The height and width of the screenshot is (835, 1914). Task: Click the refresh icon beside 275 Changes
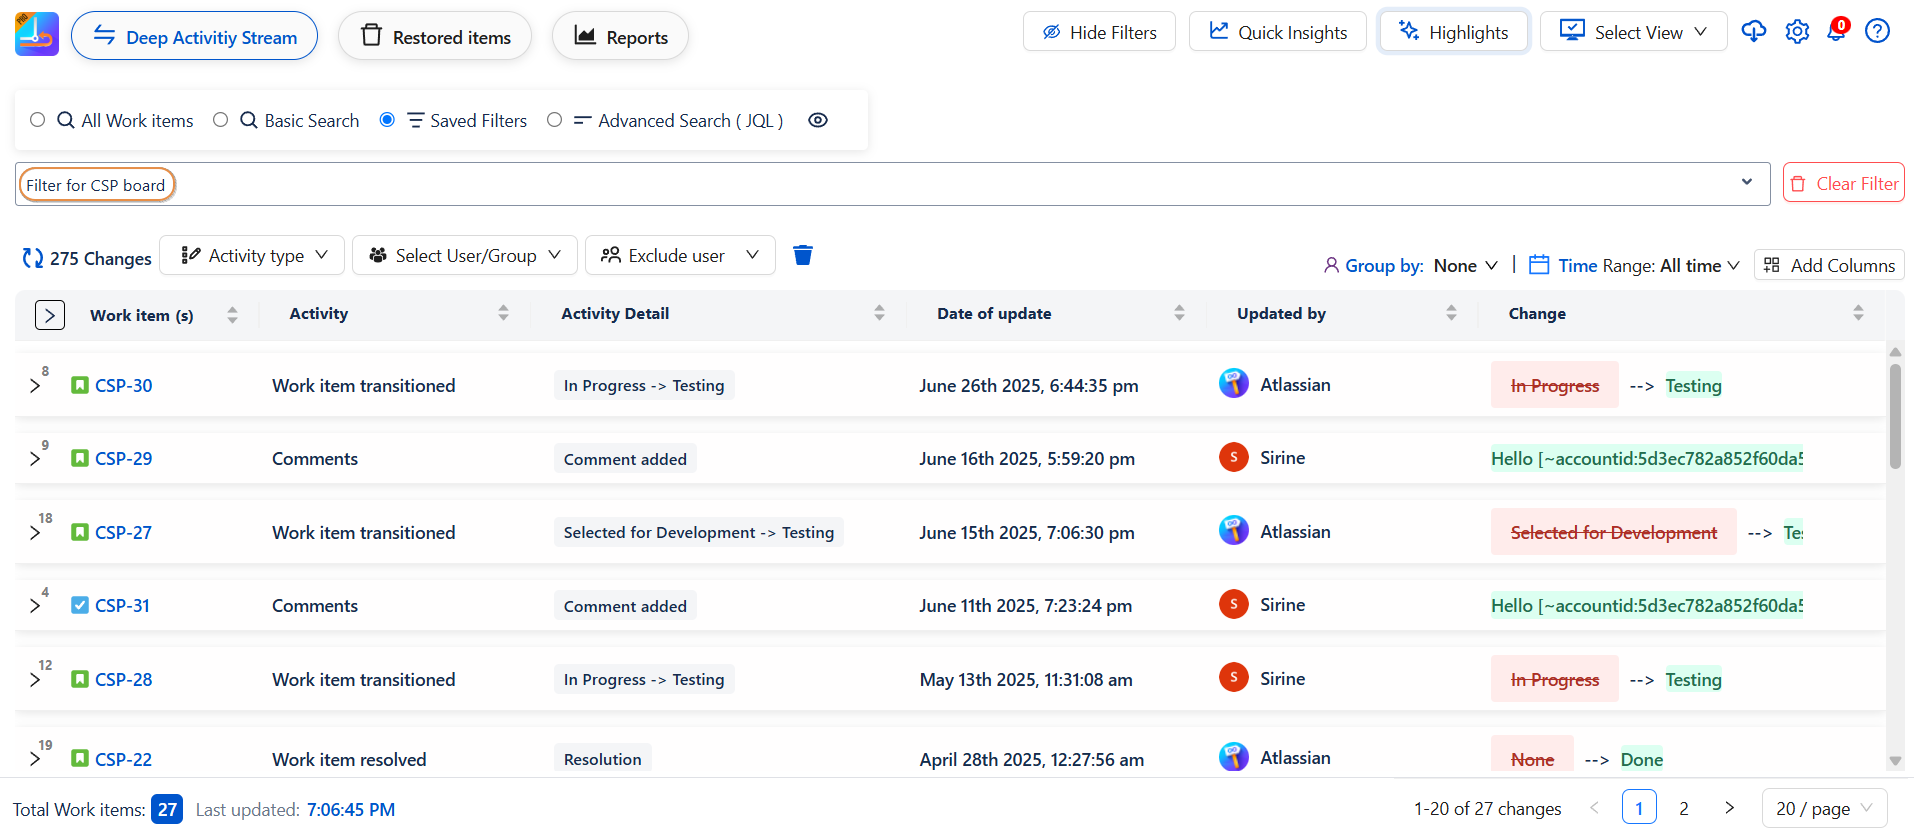pyautogui.click(x=33, y=258)
